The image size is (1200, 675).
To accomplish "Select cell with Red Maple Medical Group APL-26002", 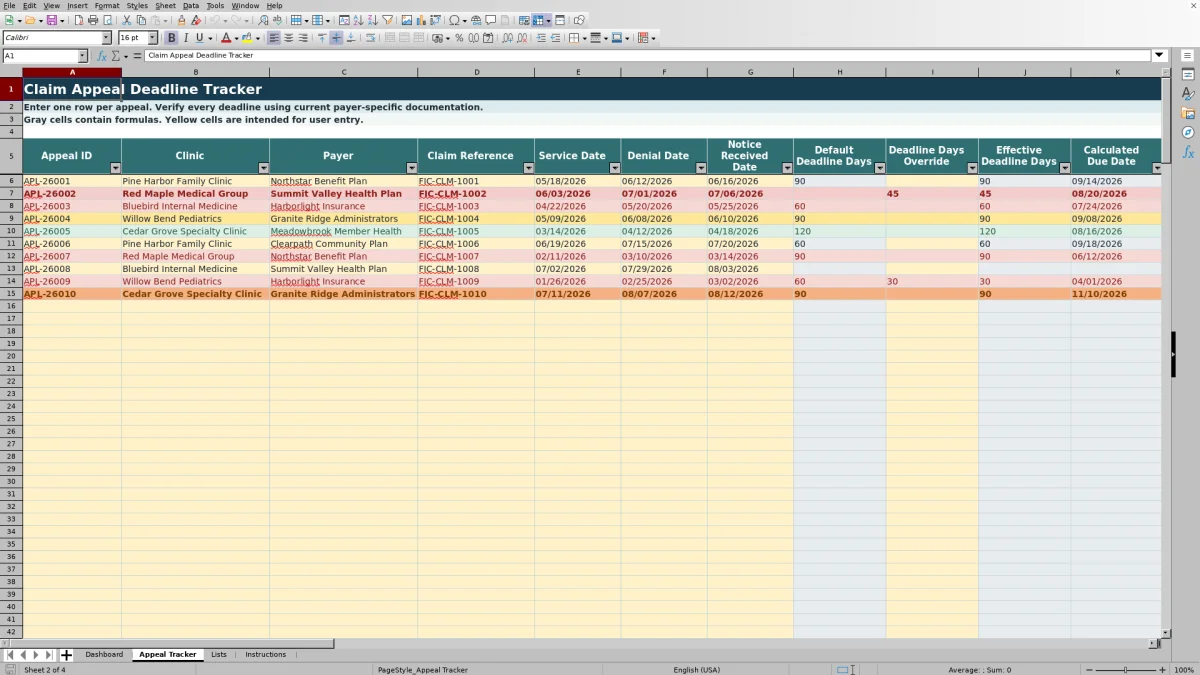I will (x=195, y=194).
